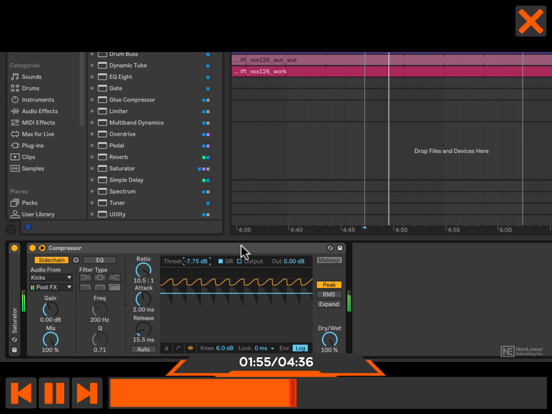
Task: Select the low-pass filter type icon
Action: click(85, 287)
